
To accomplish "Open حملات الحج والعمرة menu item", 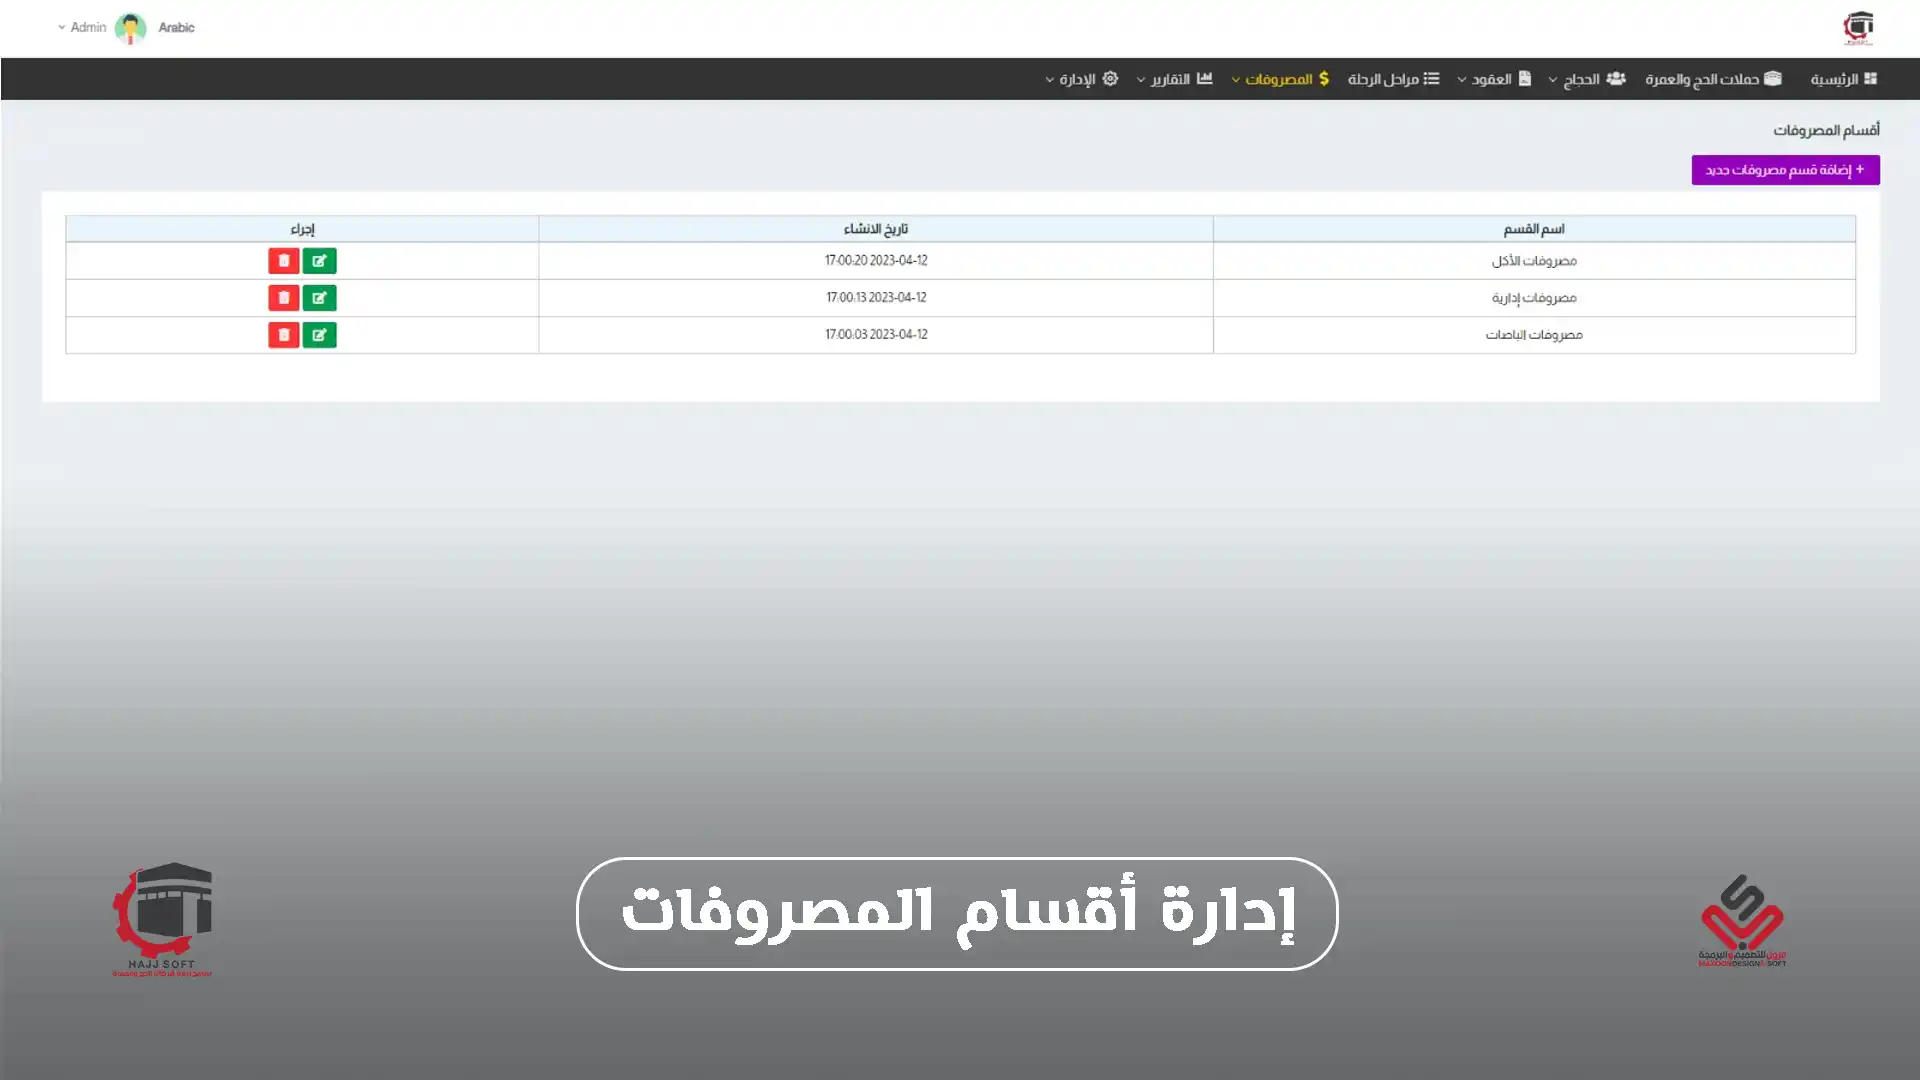I will 1713,79.
